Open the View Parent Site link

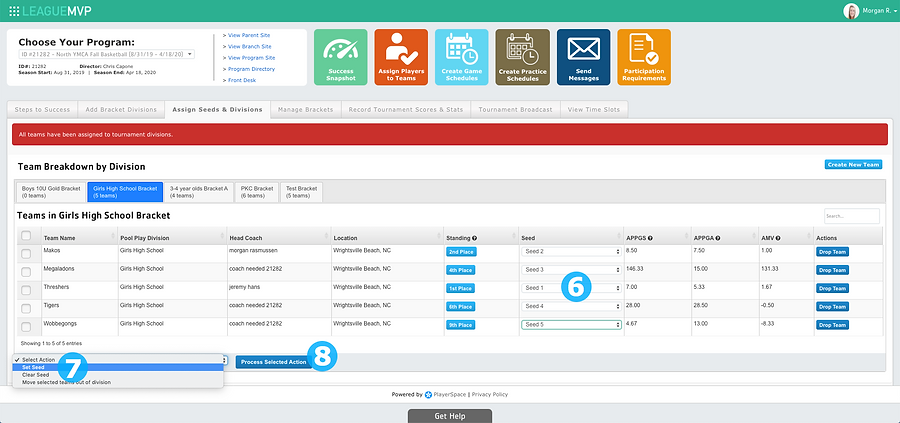249,36
